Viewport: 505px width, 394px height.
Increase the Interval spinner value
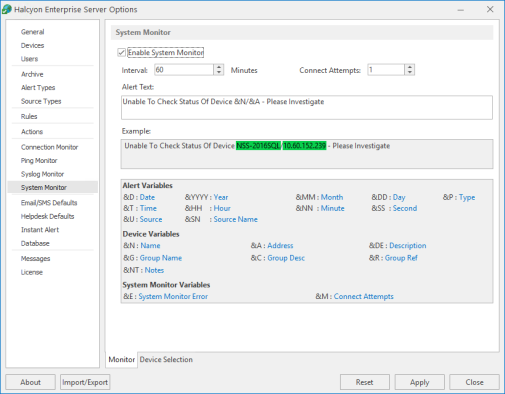point(219,67)
